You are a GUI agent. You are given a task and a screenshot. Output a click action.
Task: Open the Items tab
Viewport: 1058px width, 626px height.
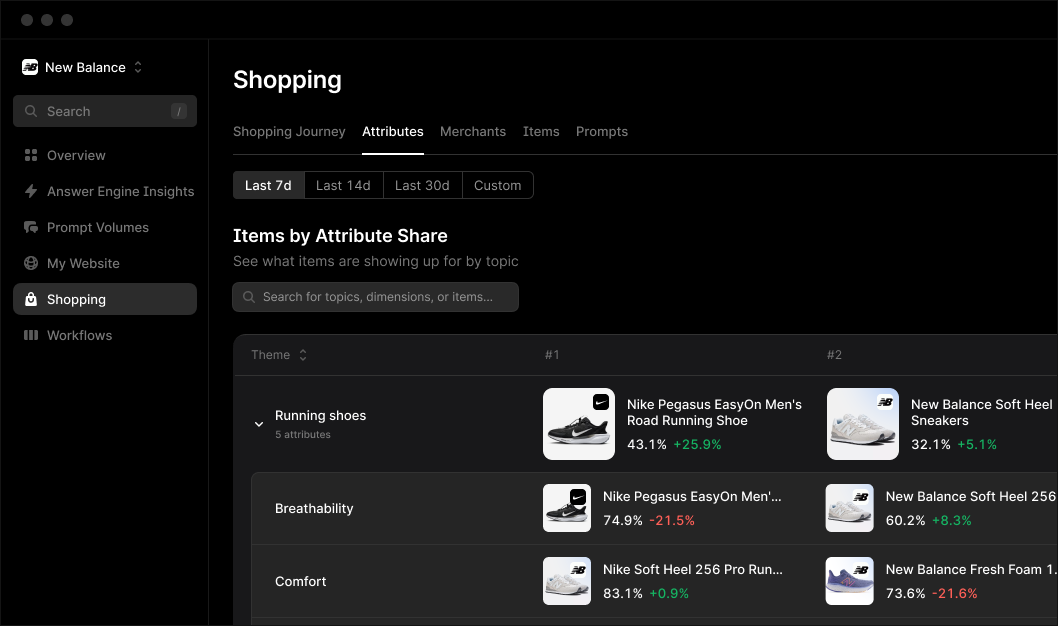(x=541, y=132)
